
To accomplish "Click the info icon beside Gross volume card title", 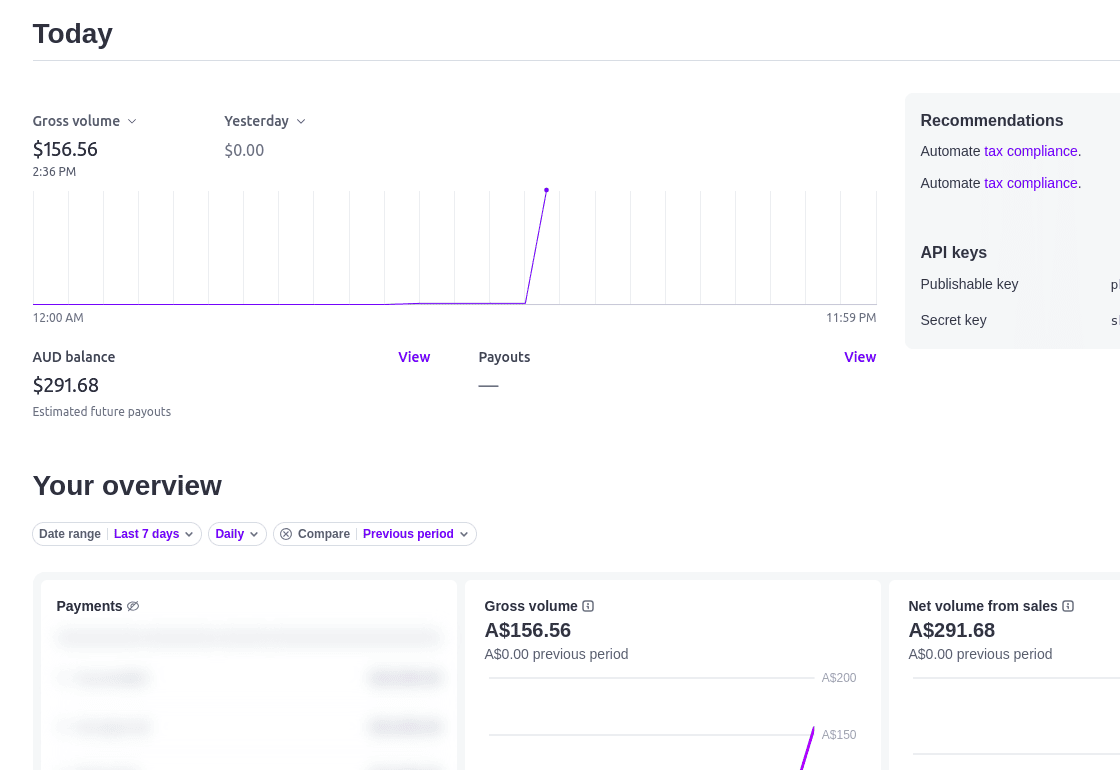I will [x=588, y=606].
